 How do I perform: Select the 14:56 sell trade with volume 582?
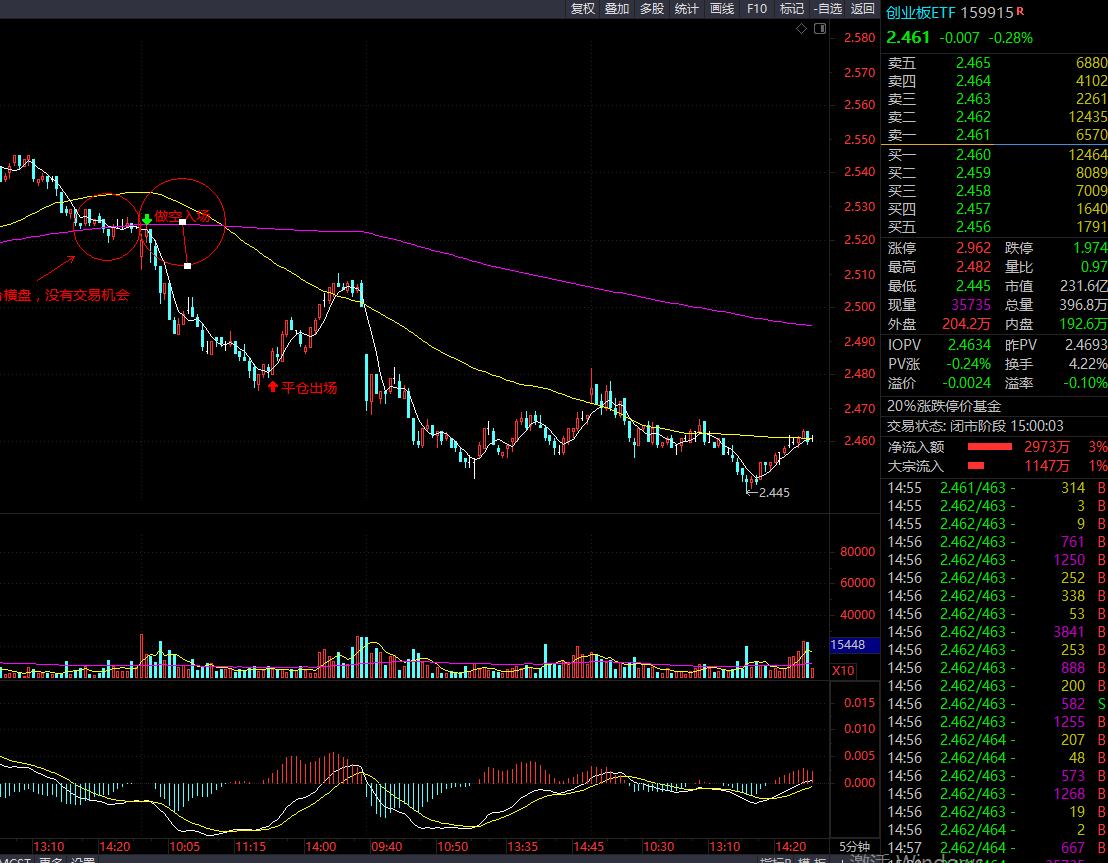[x=996, y=704]
